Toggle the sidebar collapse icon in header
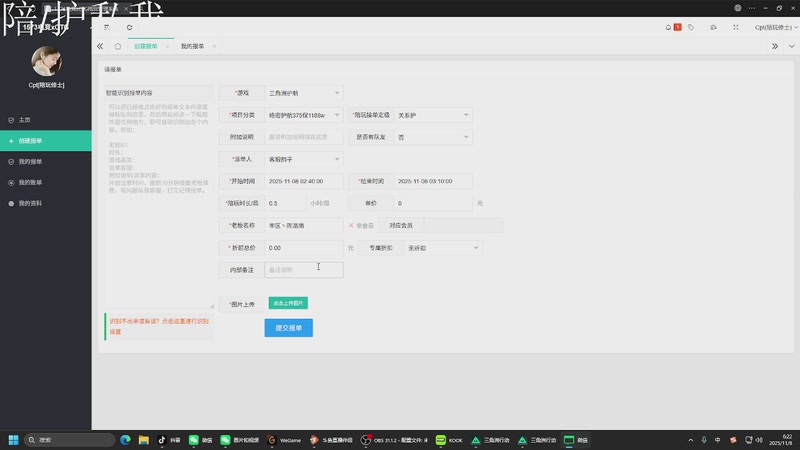800x450 pixels. coord(107,28)
